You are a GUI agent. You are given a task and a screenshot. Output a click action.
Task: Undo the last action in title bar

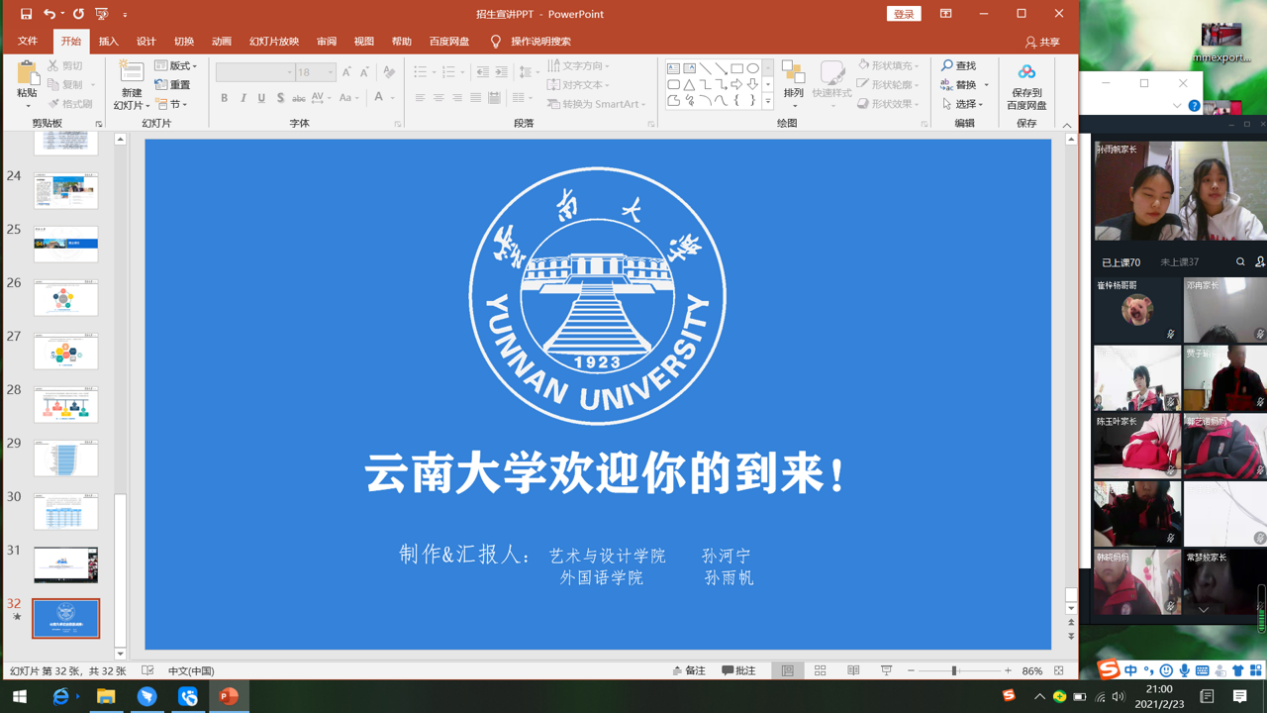(49, 14)
